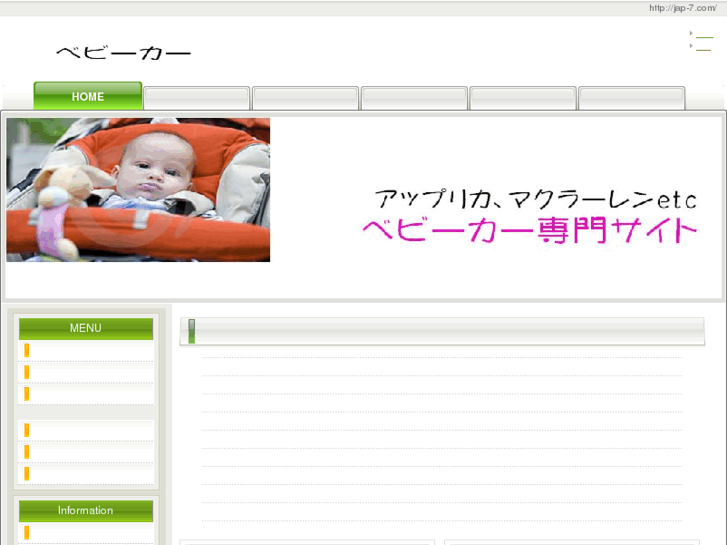This screenshot has width=727, height=545.
Task: Follow the http://jap-7.com/ link
Action: tap(682, 8)
